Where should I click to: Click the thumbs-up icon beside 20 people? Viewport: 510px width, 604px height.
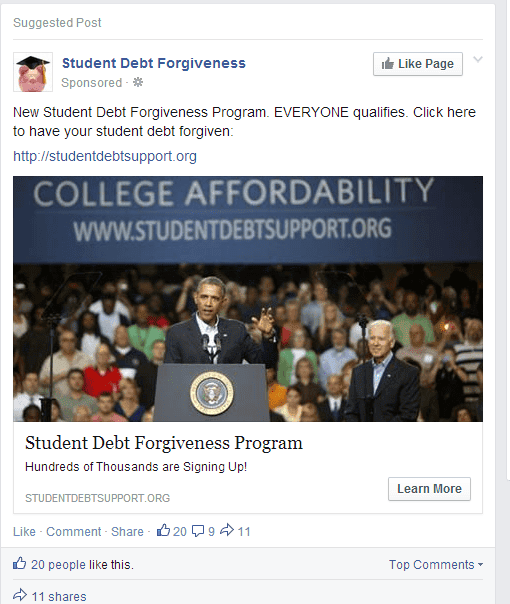pyautogui.click(x=20, y=563)
